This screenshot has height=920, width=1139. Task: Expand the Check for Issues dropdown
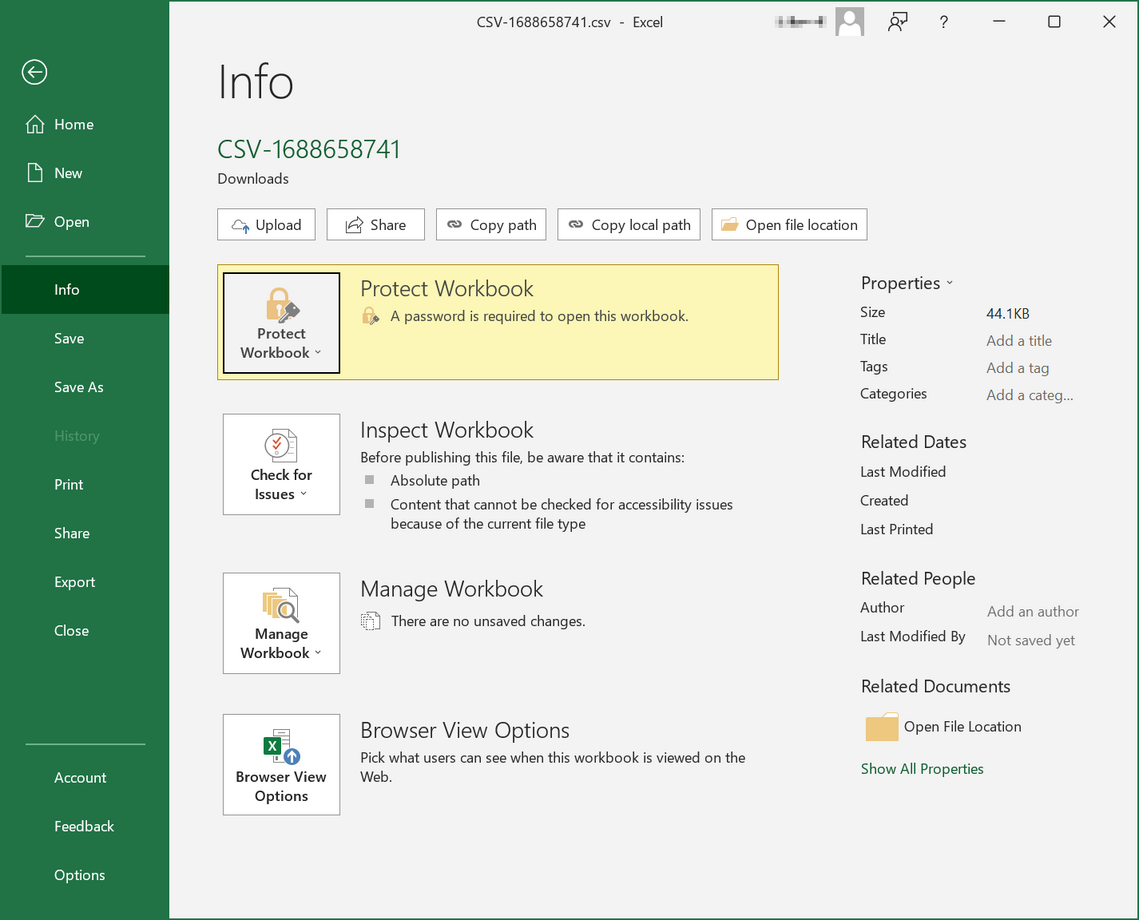tap(281, 464)
